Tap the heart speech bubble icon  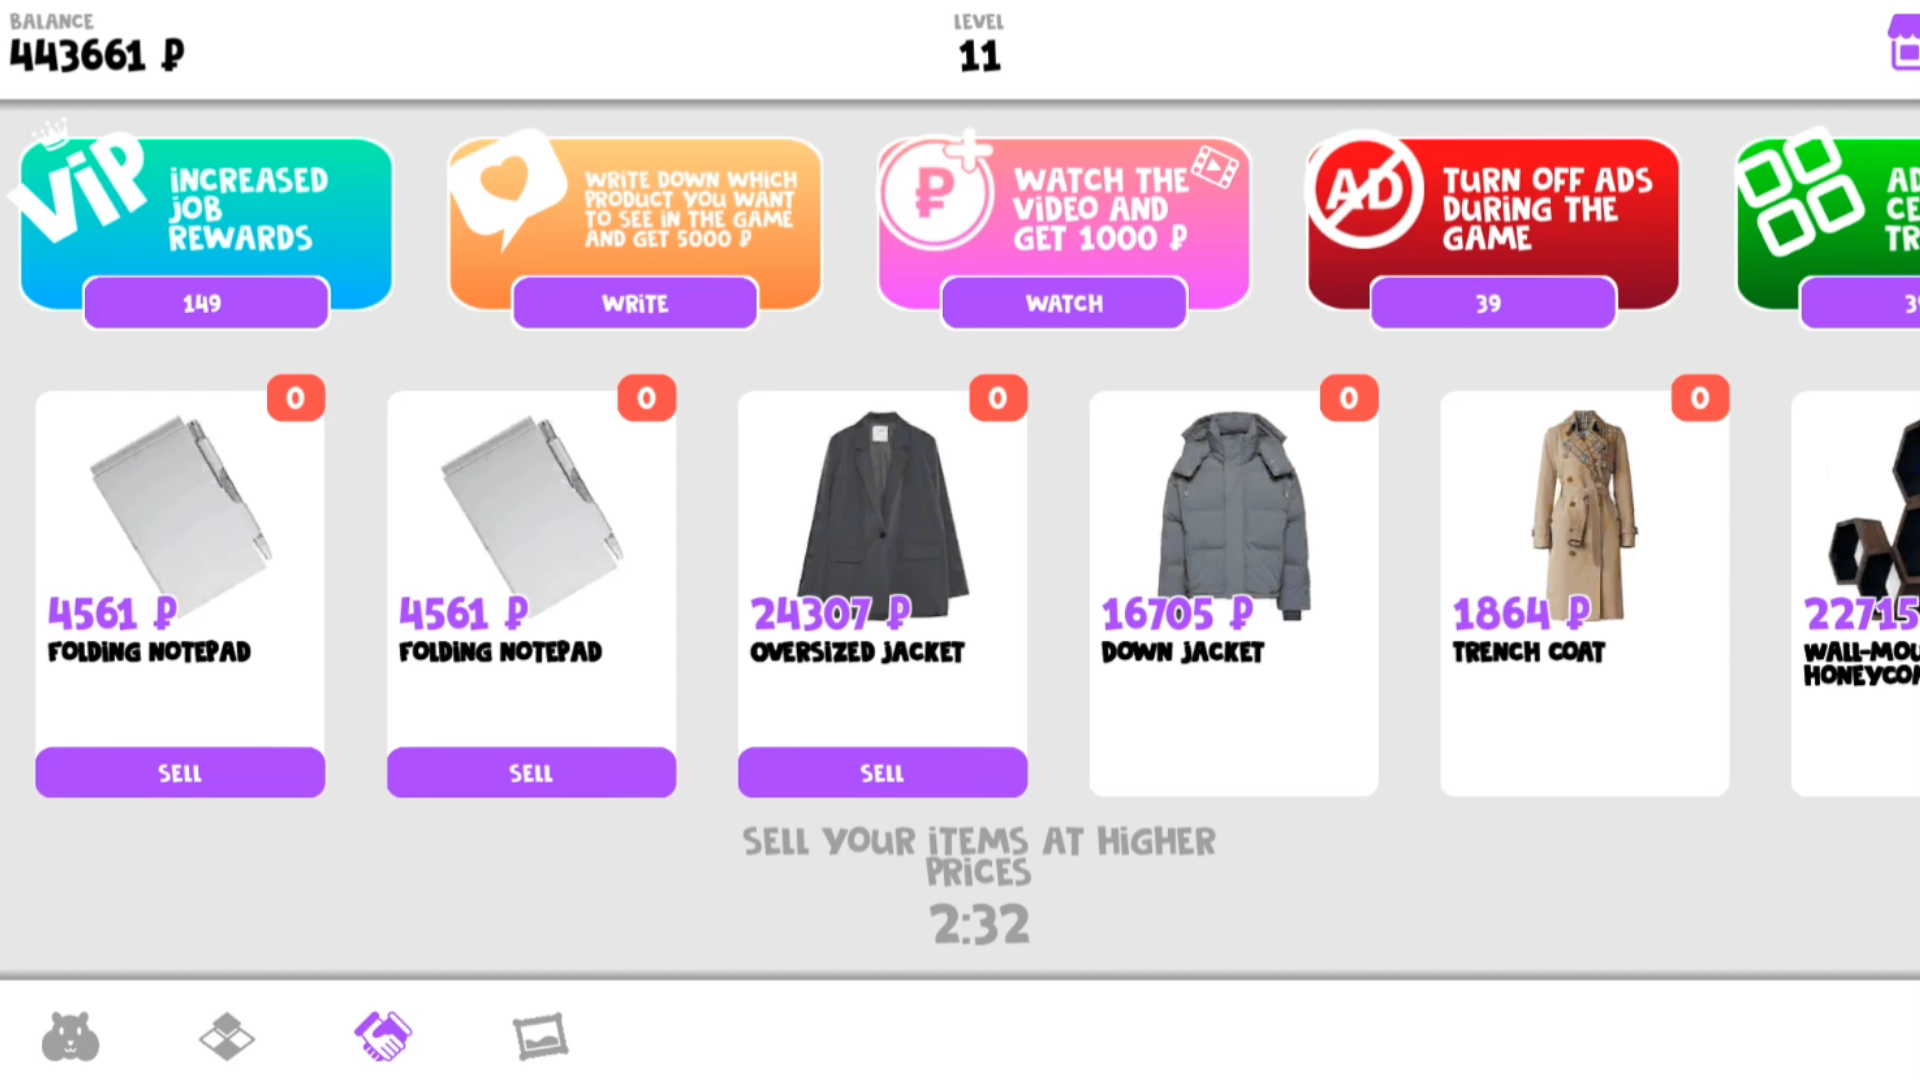point(504,185)
